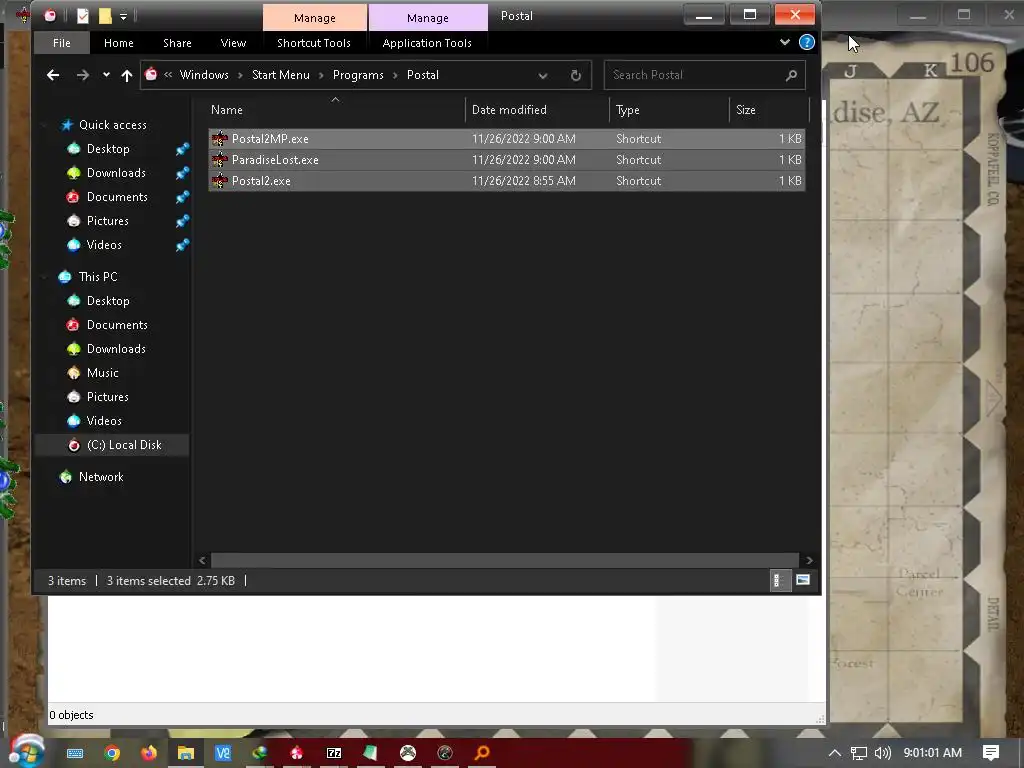Select Network in navigation pane
Viewport: 1024px width, 768px height.
pos(101,477)
